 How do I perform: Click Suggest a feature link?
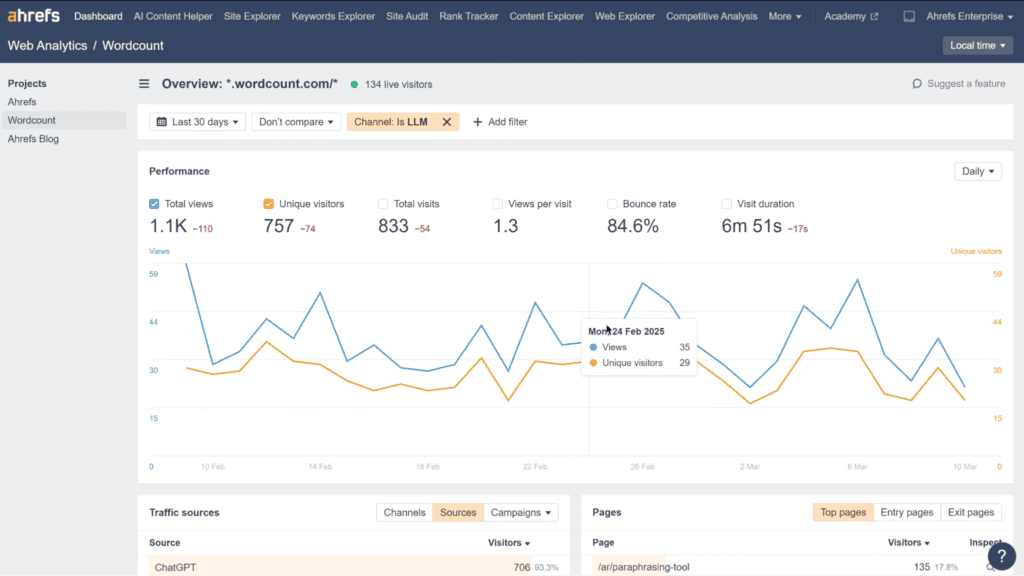(x=959, y=84)
